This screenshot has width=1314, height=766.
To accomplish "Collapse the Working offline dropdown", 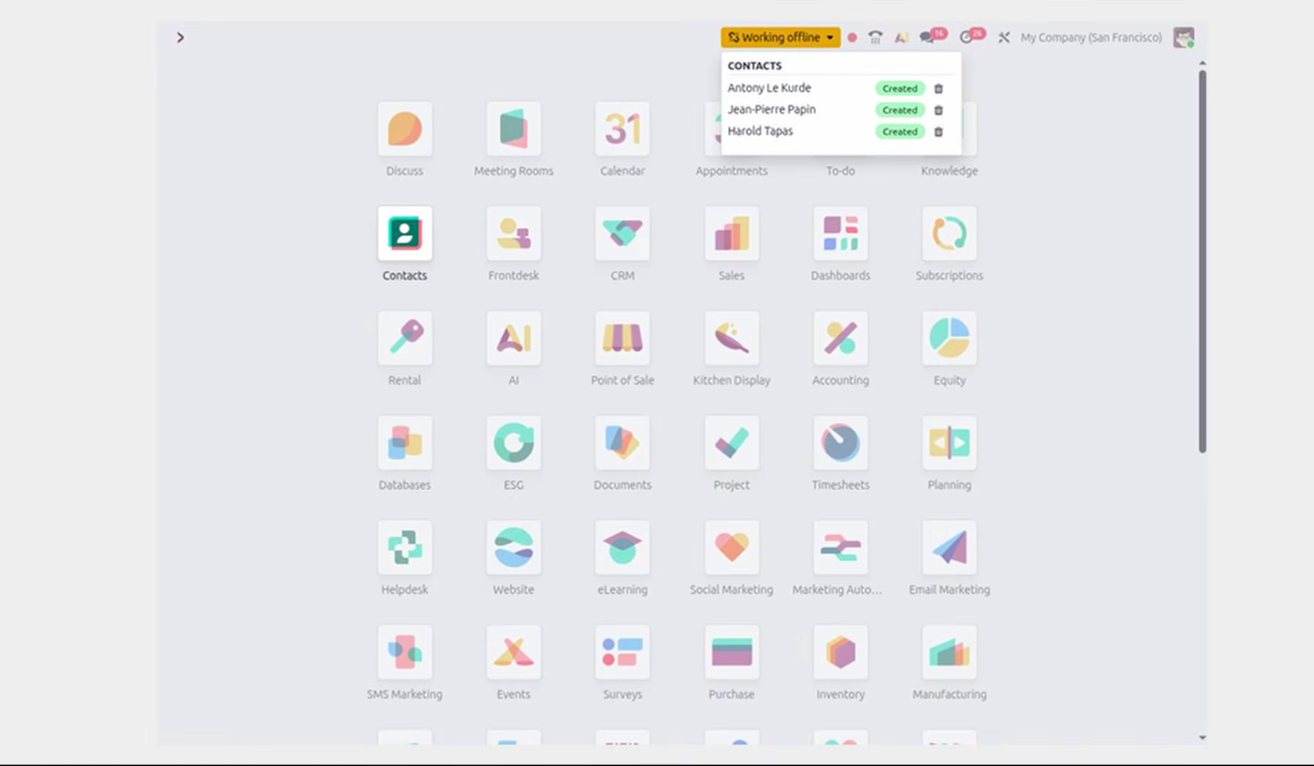I will pos(781,37).
